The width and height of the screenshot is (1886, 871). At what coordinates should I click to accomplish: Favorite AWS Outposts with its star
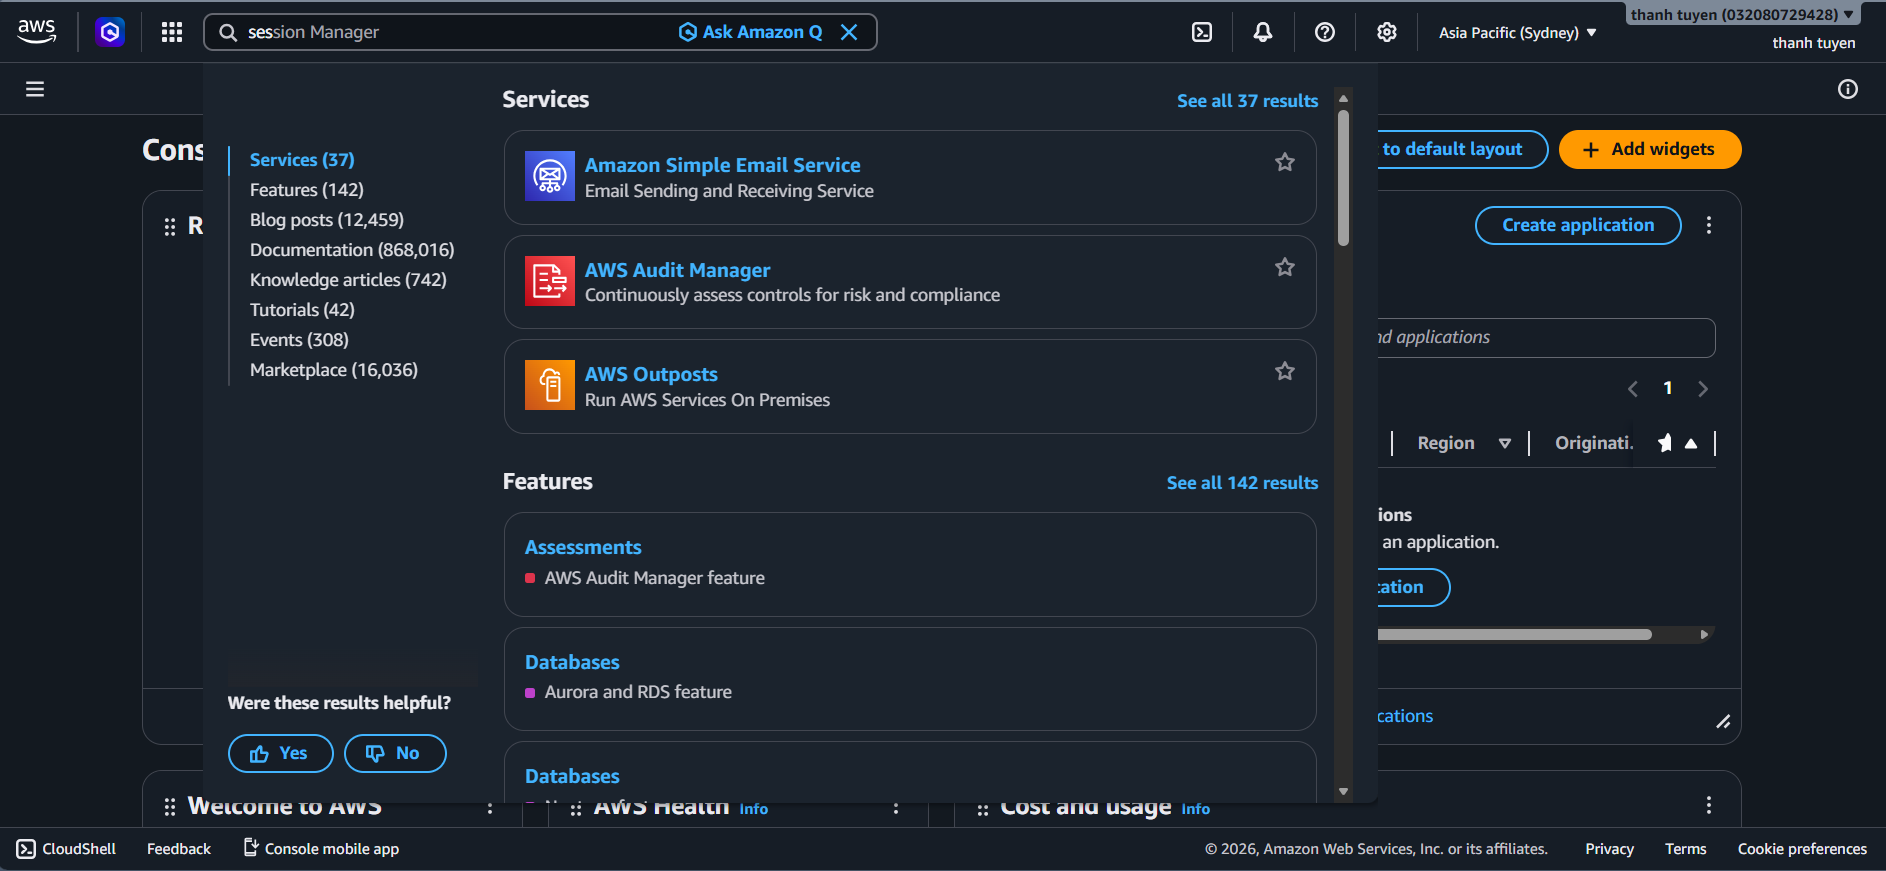tap(1285, 371)
